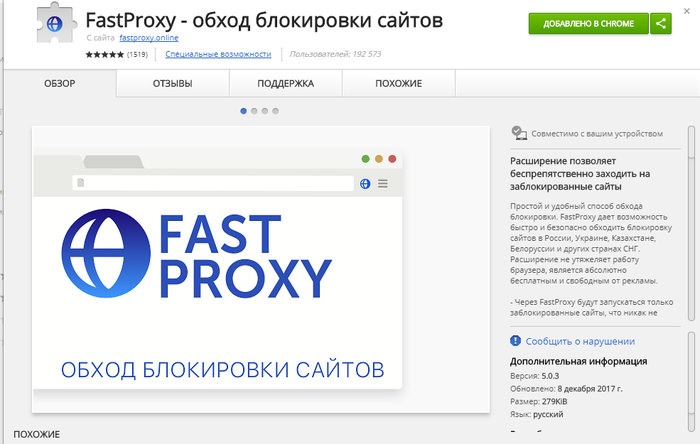
Task: Click the size value 279KiB
Action: (x=554, y=402)
